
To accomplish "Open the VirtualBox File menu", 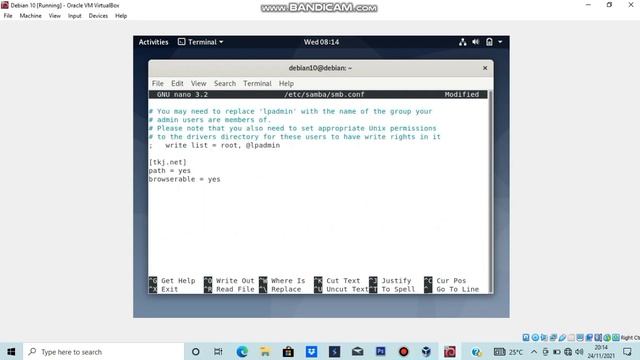I will pyautogui.click(x=8, y=16).
